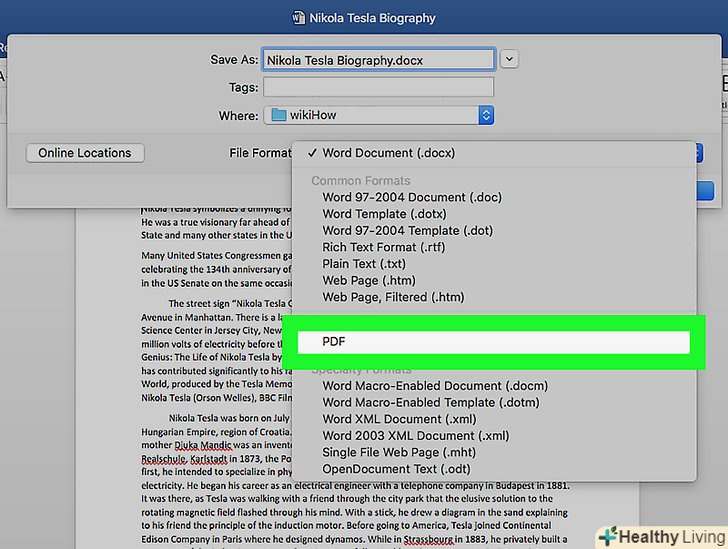Click the blue Save button at dialog edge

(x=705, y=191)
